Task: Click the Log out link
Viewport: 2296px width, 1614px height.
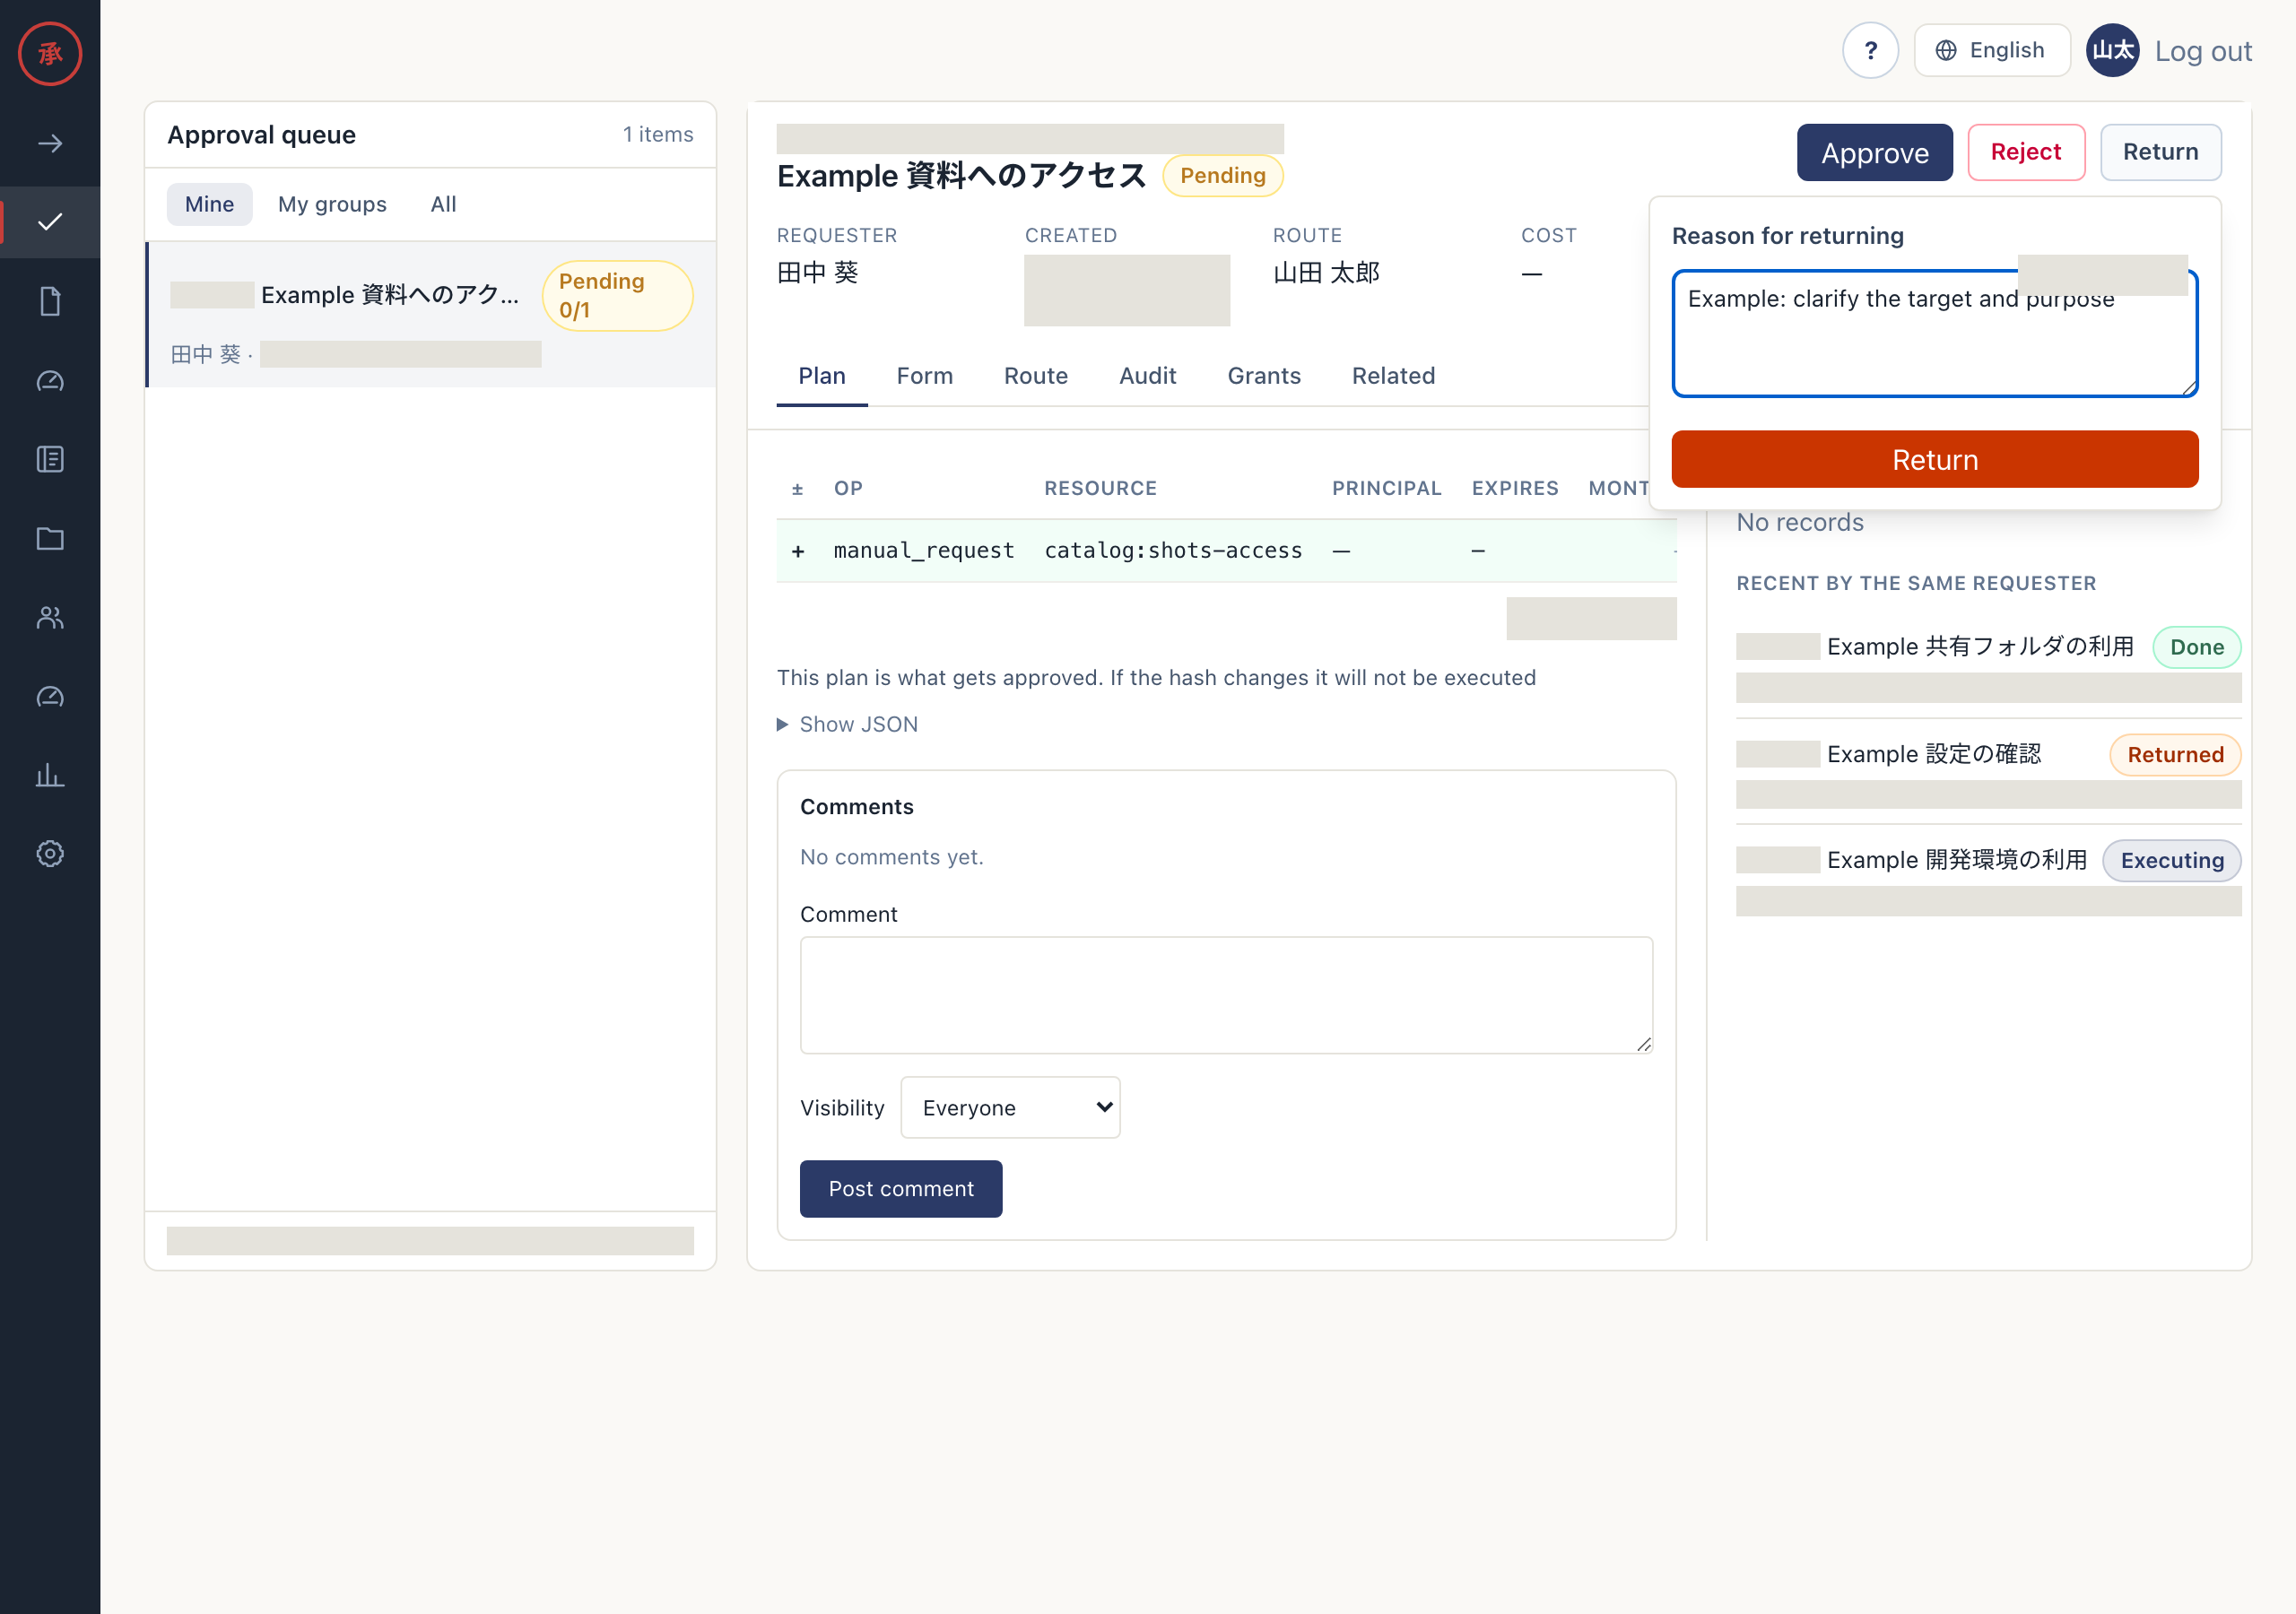Action: [x=2202, y=52]
